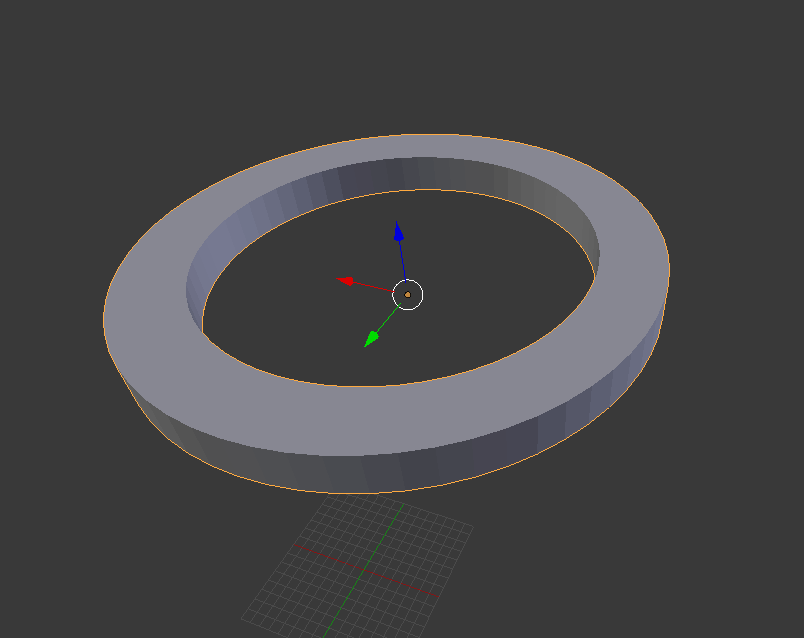Click the green Y-axis arrowhead of the gizmo

[371, 339]
